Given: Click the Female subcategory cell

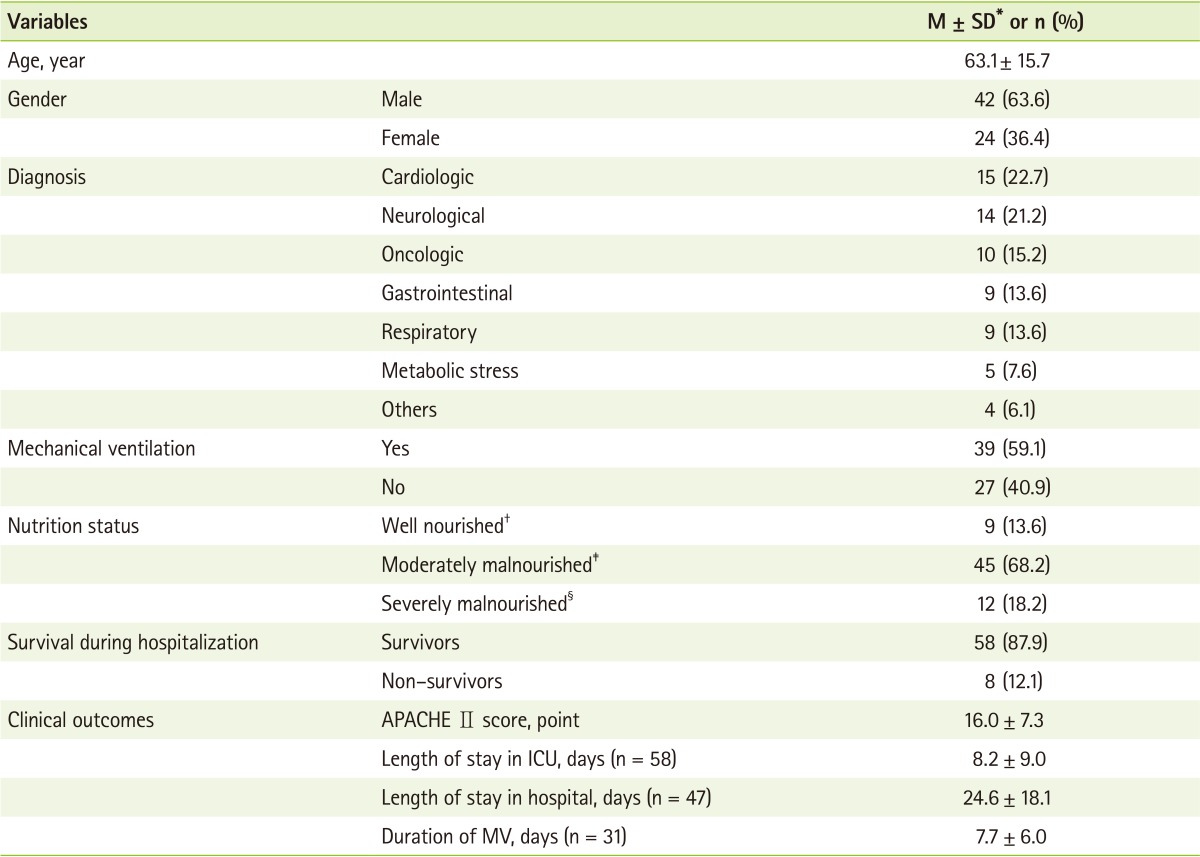Looking at the screenshot, I should (x=410, y=138).
